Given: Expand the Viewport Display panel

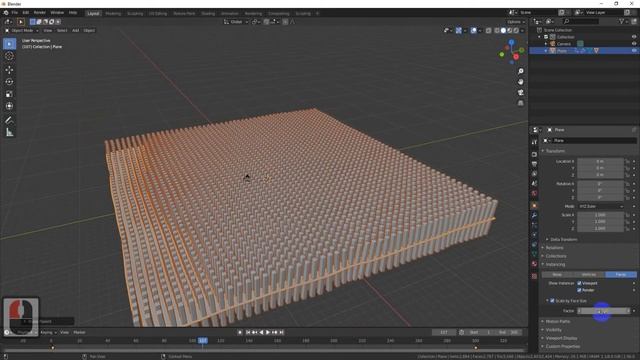Looking at the screenshot, I should (561, 338).
